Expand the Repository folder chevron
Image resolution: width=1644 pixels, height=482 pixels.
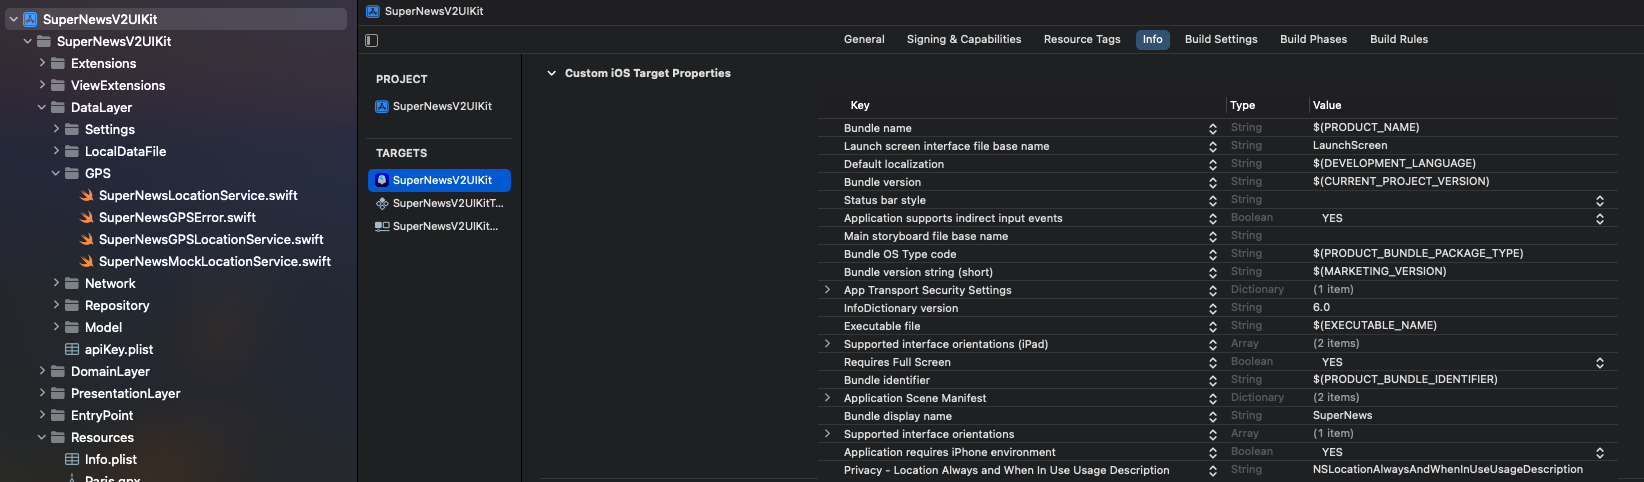pos(56,305)
